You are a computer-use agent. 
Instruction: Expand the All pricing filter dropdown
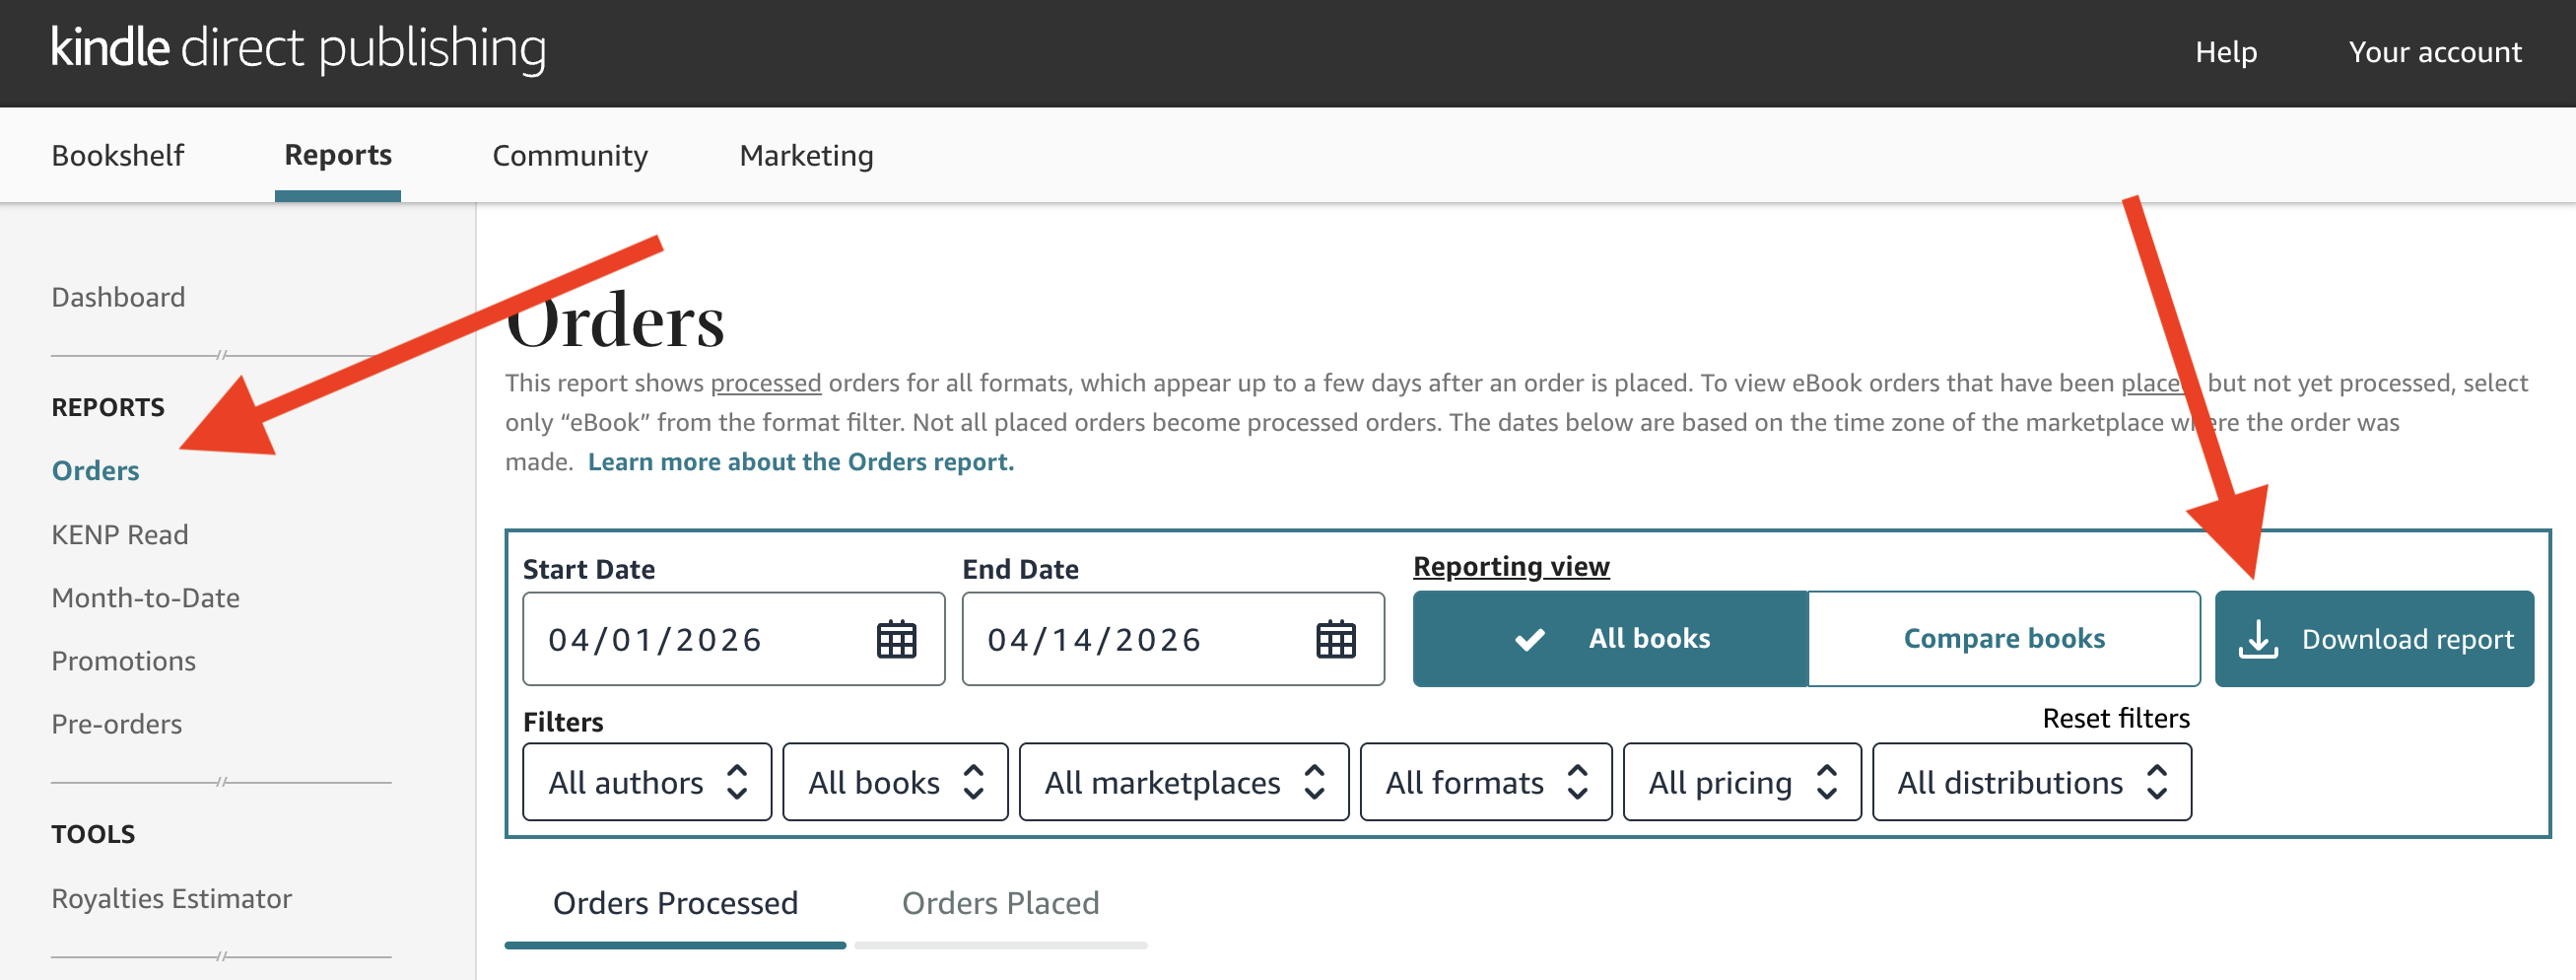point(1742,782)
